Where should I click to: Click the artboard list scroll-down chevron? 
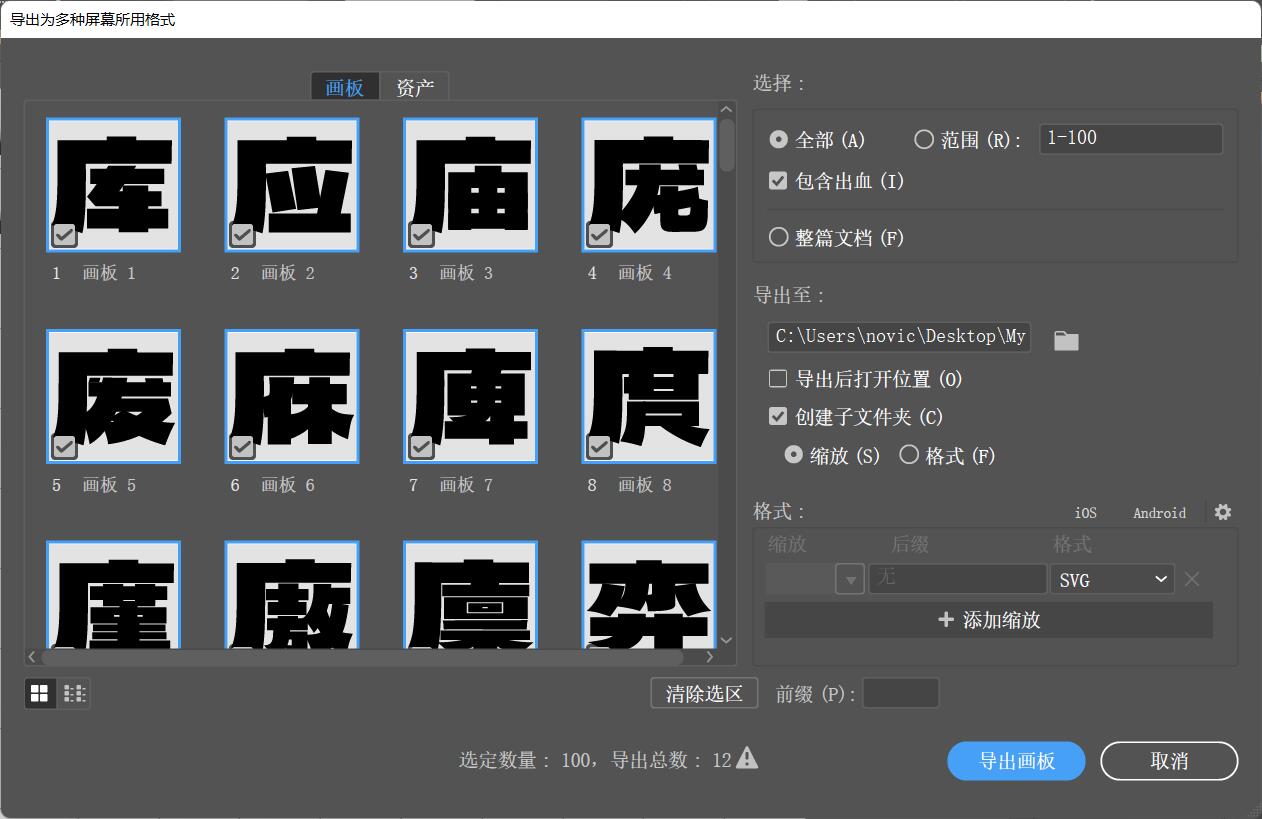pos(726,640)
